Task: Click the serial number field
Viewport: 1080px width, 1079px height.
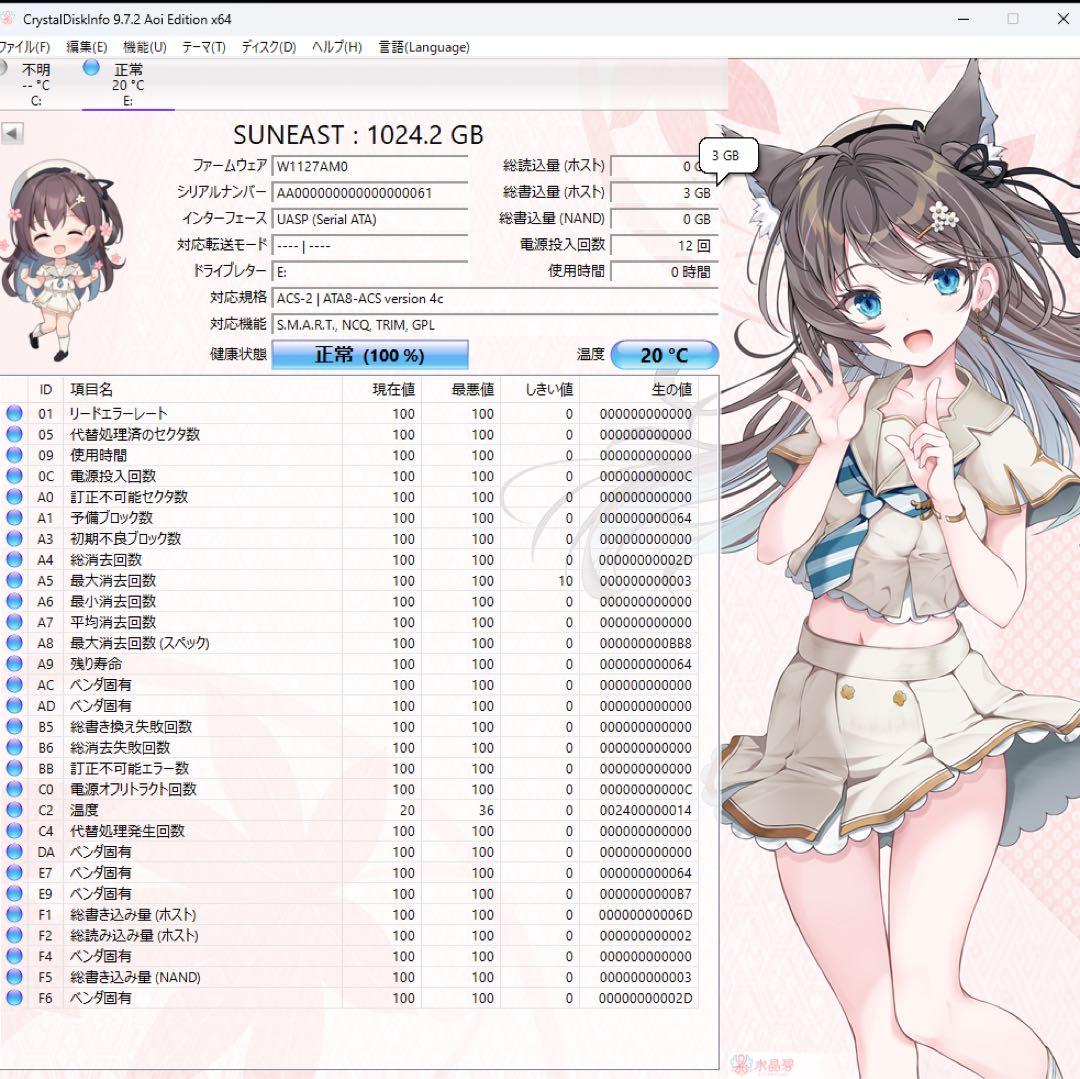Action: [369, 193]
